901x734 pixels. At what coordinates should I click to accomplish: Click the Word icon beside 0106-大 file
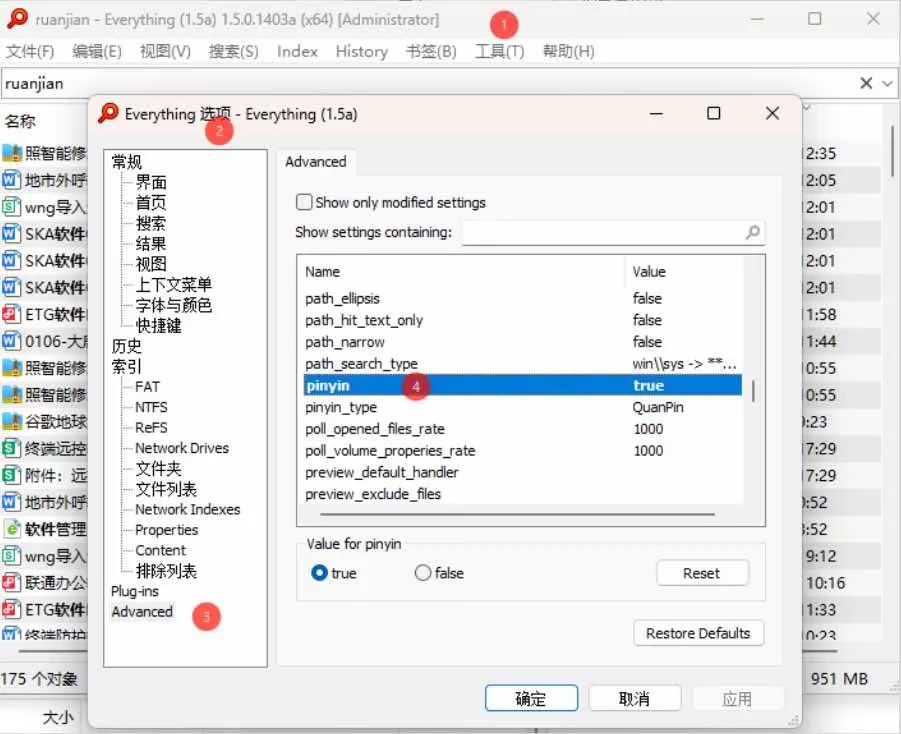tap(10, 341)
